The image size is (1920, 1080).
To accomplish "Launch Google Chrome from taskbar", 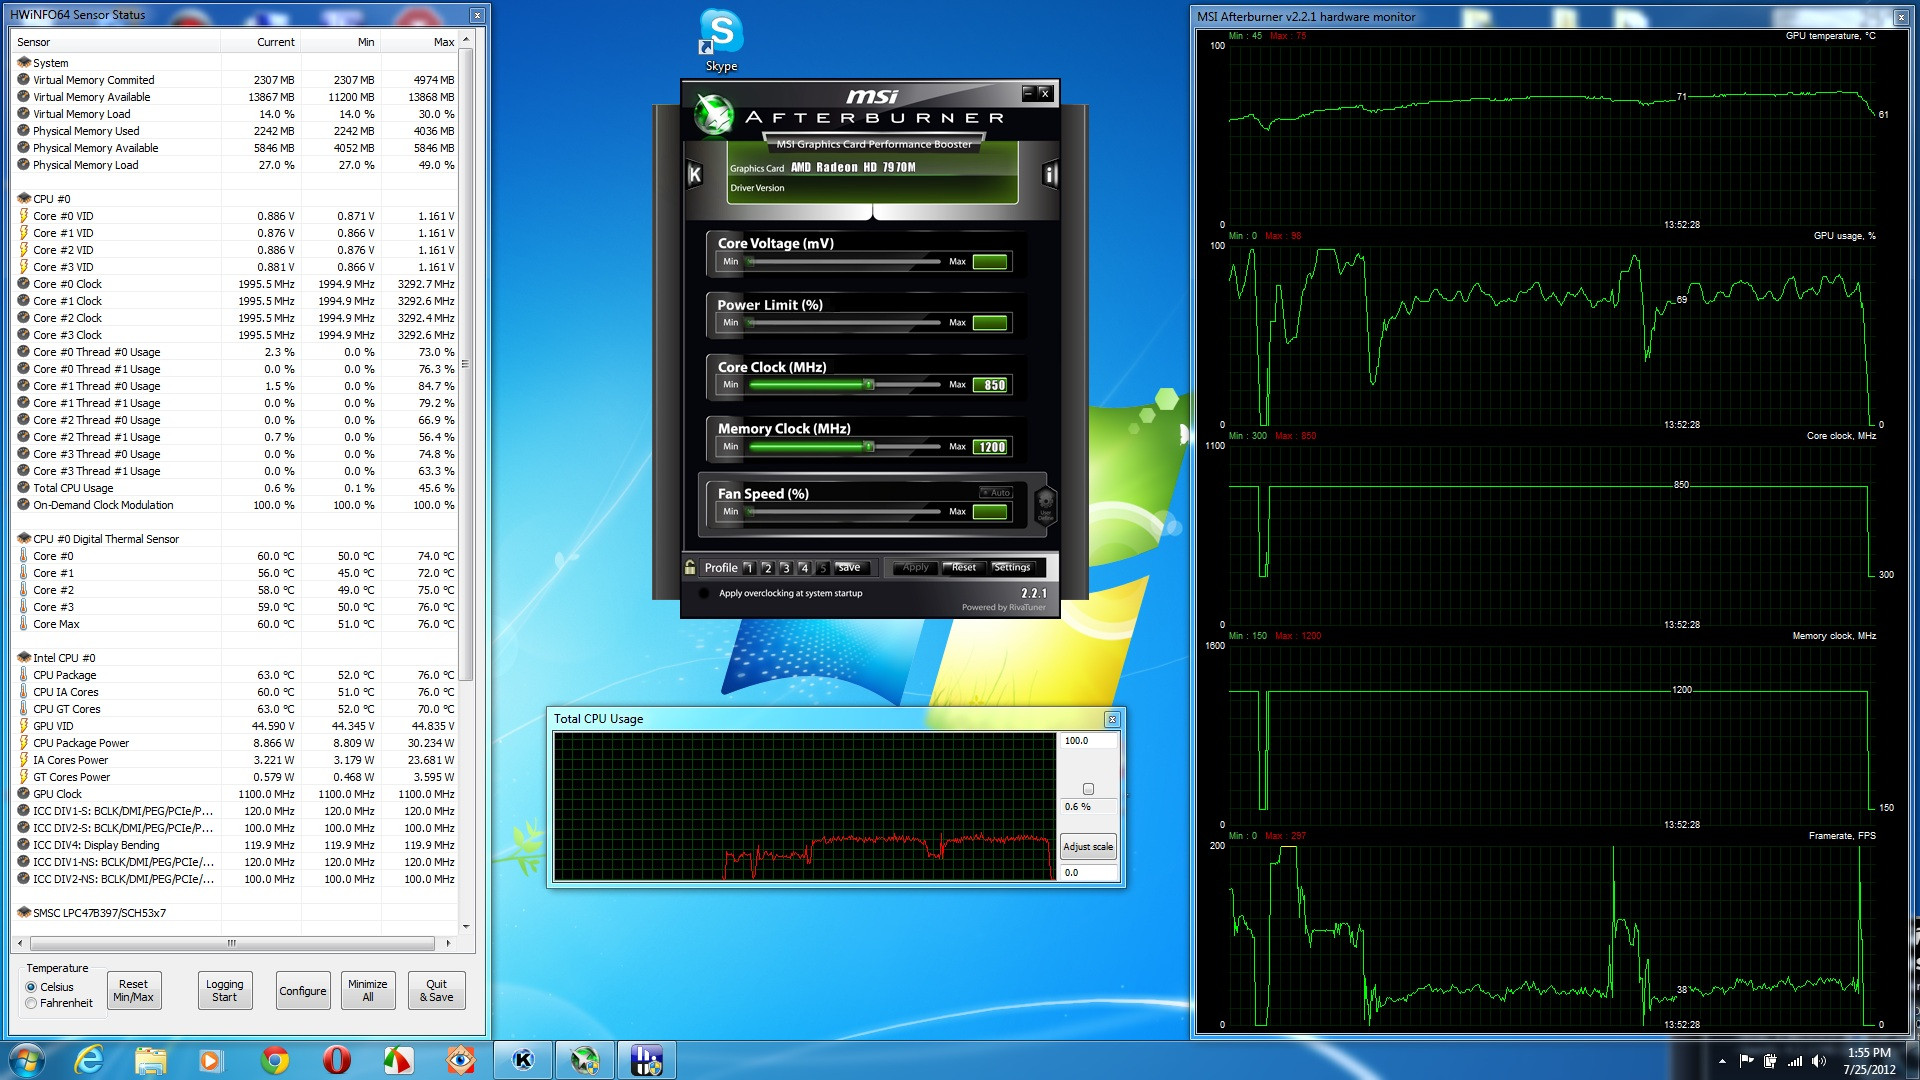I will [x=275, y=1060].
